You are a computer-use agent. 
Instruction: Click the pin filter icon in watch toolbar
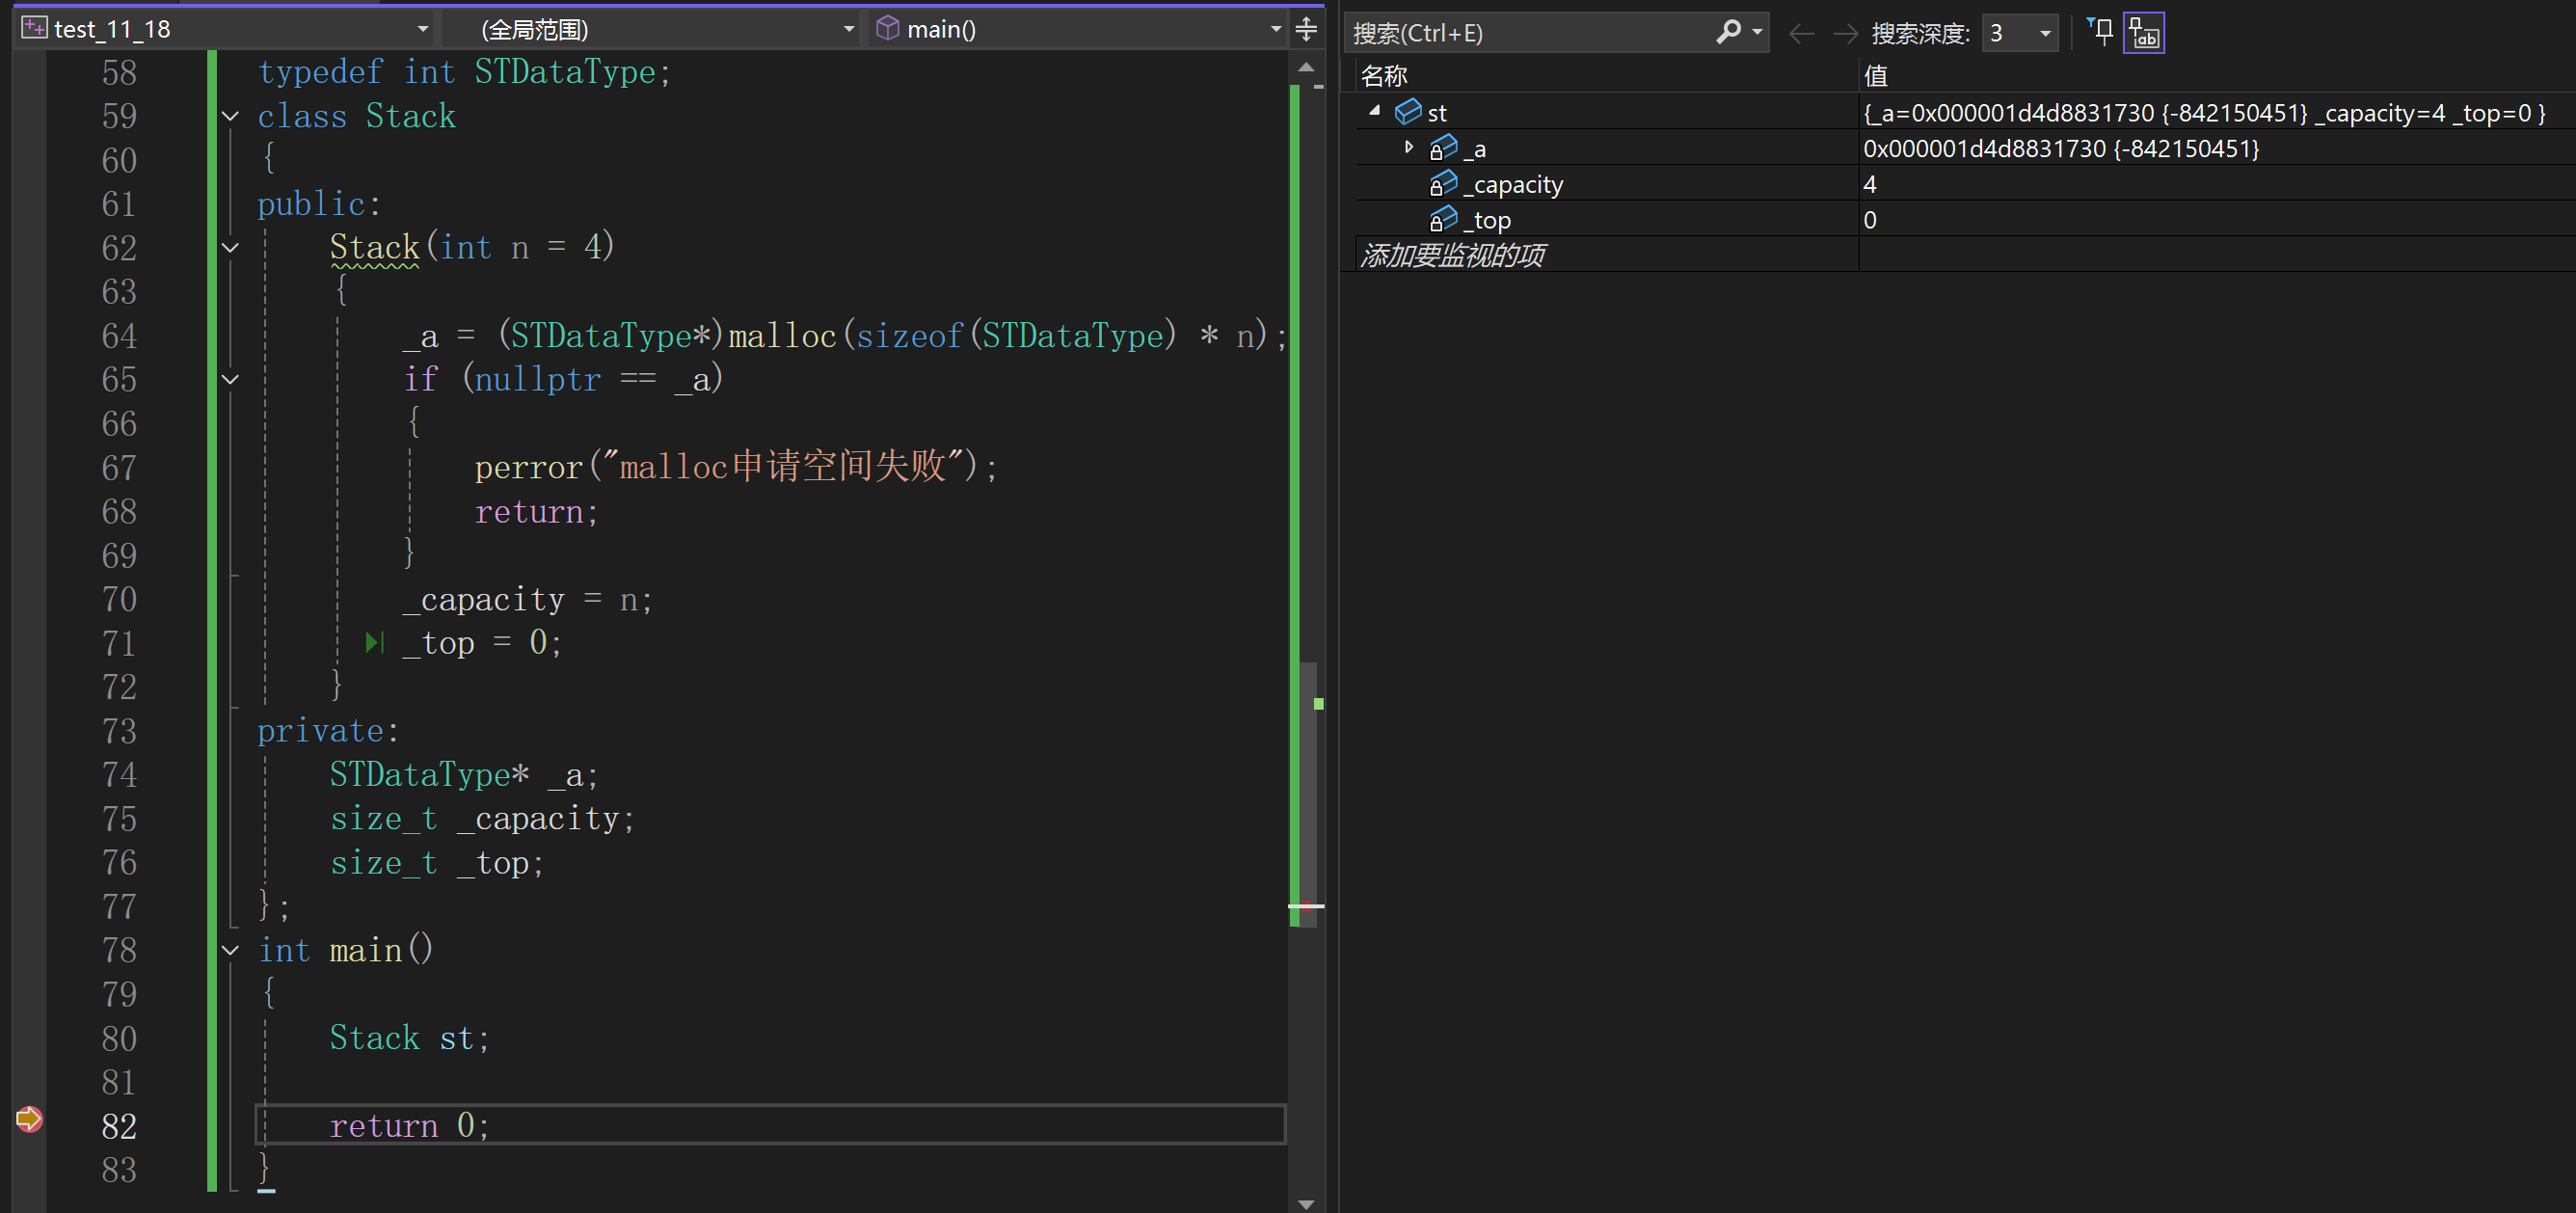coord(2101,32)
